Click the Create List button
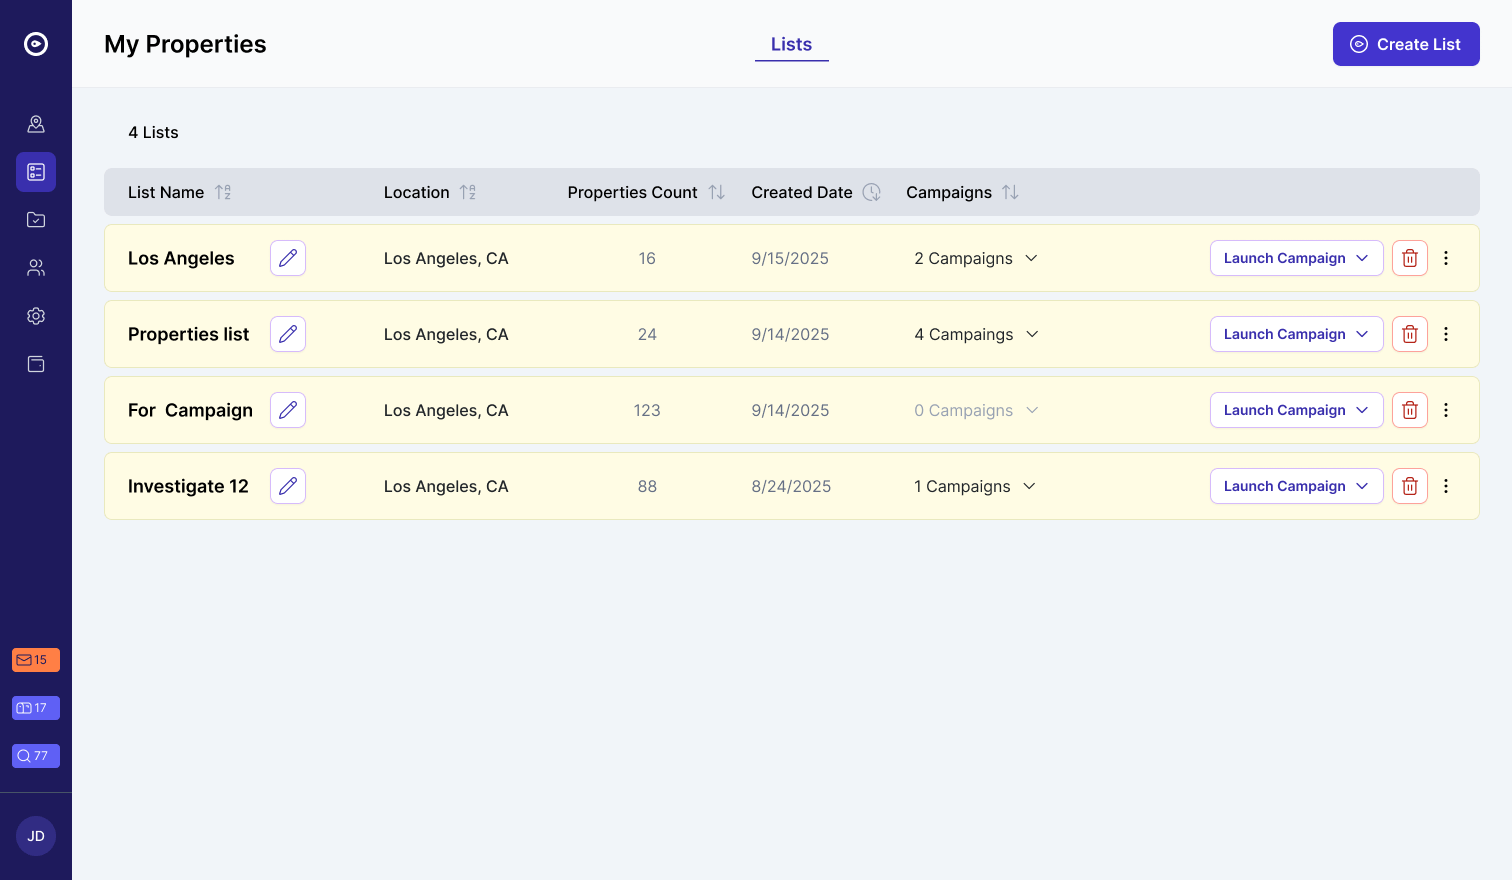This screenshot has width=1512, height=880. (x=1406, y=44)
